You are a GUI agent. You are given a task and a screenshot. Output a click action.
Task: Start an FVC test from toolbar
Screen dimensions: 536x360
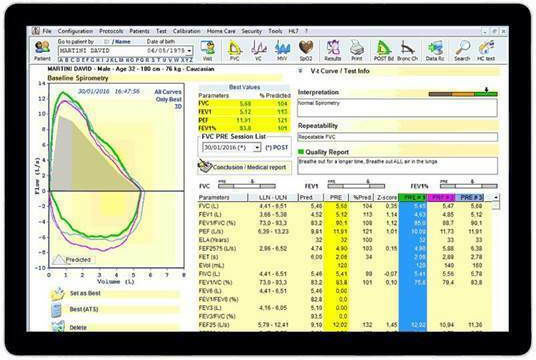coord(234,50)
